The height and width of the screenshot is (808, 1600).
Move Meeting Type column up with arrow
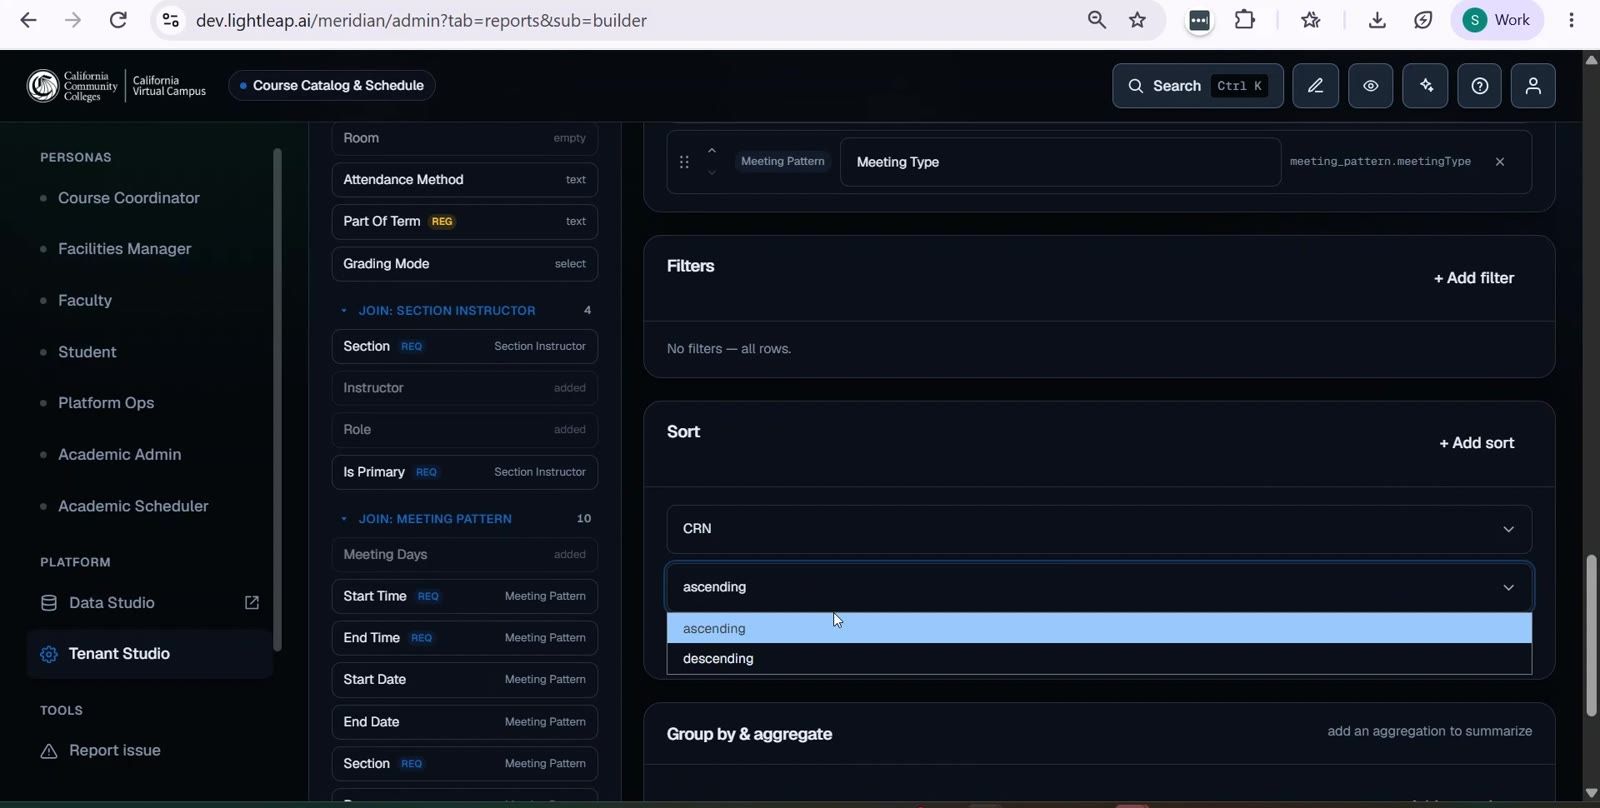[712, 151]
